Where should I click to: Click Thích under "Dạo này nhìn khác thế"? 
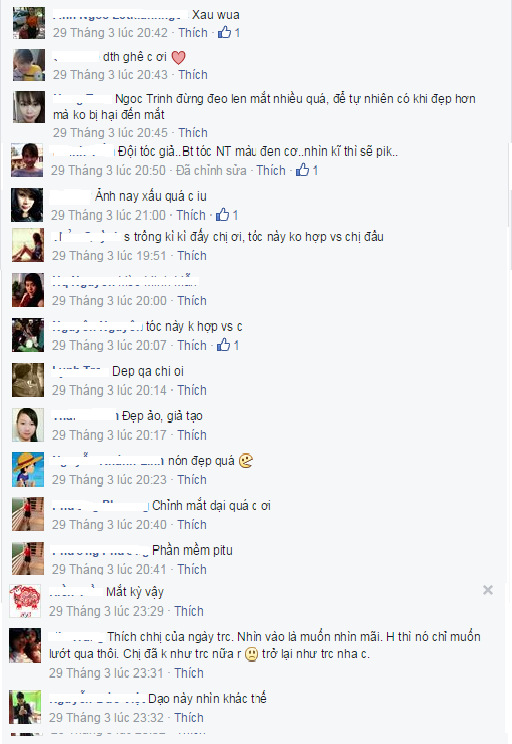pos(189,717)
